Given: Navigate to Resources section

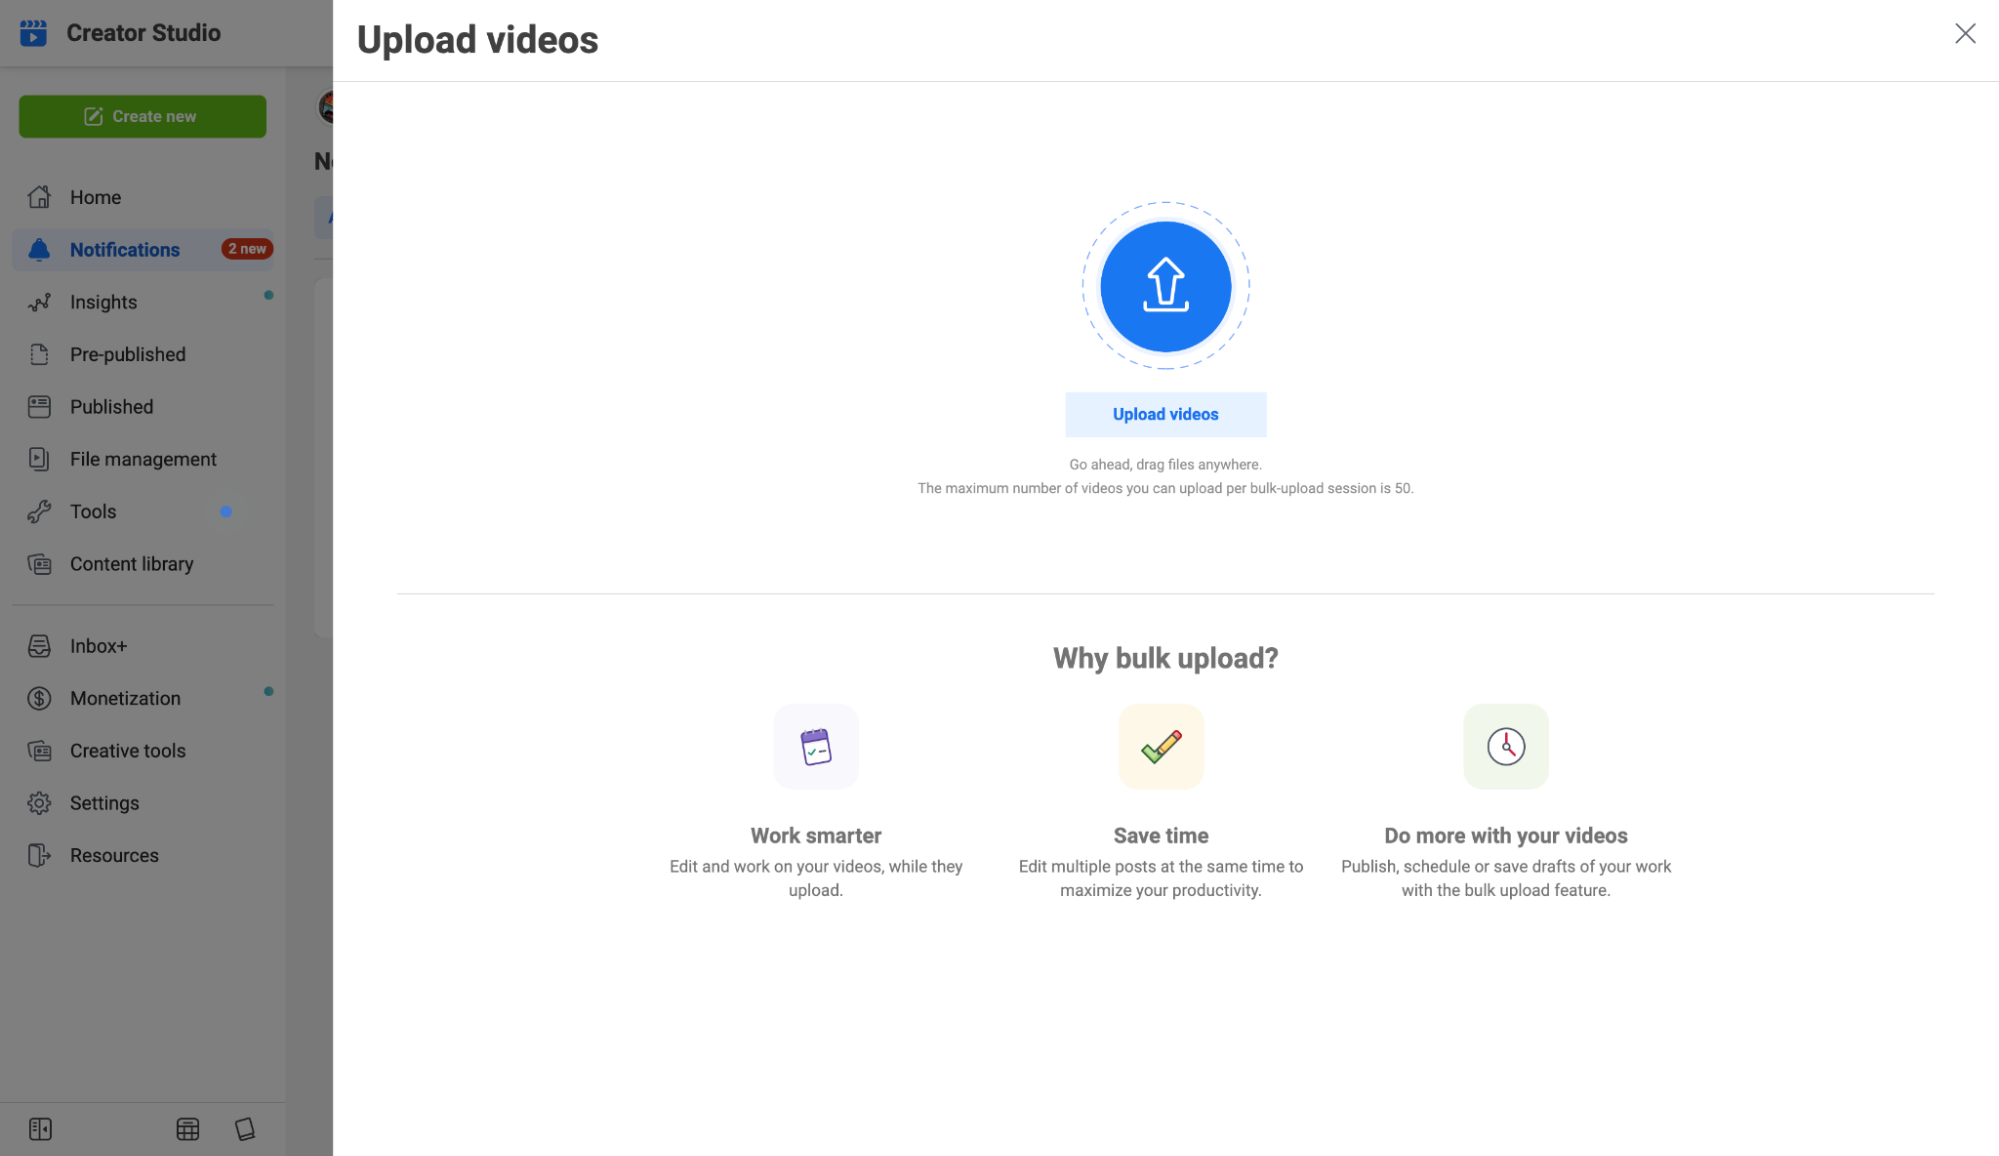Looking at the screenshot, I should pos(114,855).
